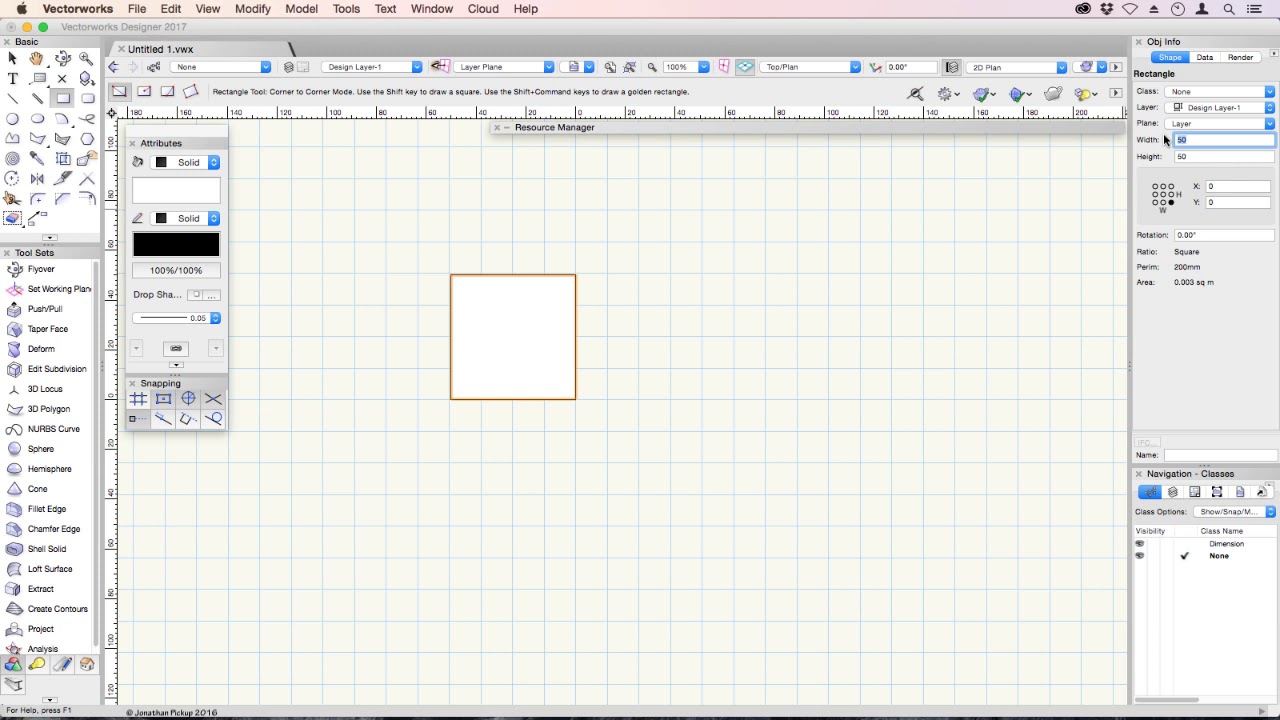Image resolution: width=1280 pixels, height=720 pixels.
Task: Select the Taper Face tool
Action: (x=47, y=329)
